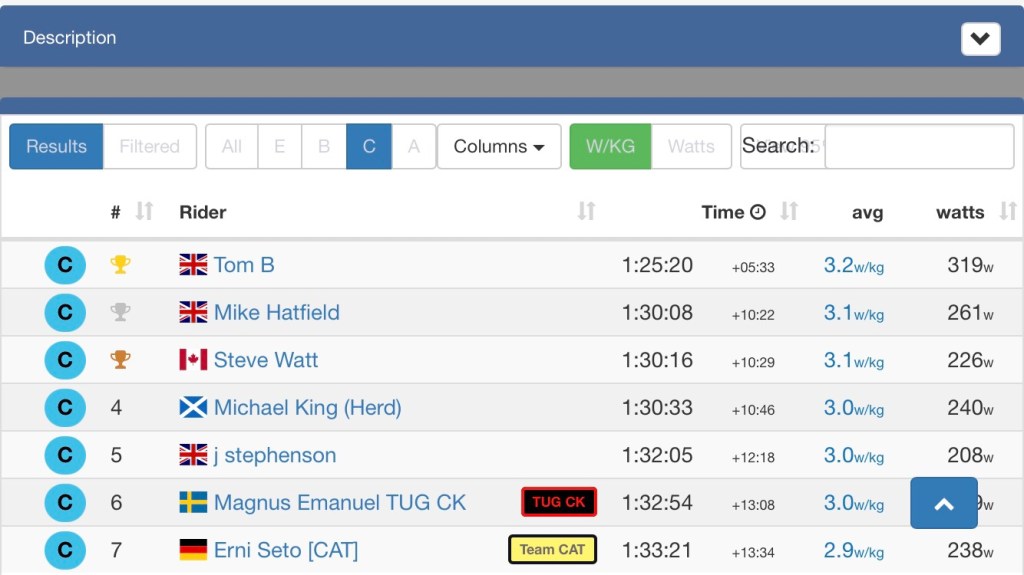Screen dimensions: 1024x575
Task: Switch to the Results tab
Action: pos(56,146)
